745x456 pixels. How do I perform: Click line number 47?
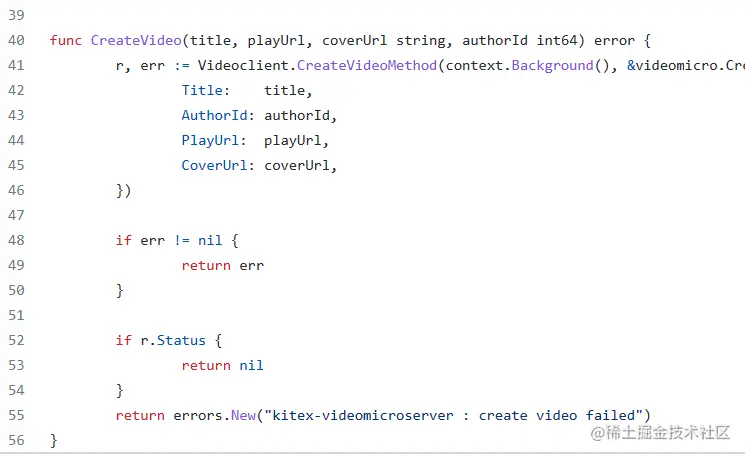click(x=16, y=215)
